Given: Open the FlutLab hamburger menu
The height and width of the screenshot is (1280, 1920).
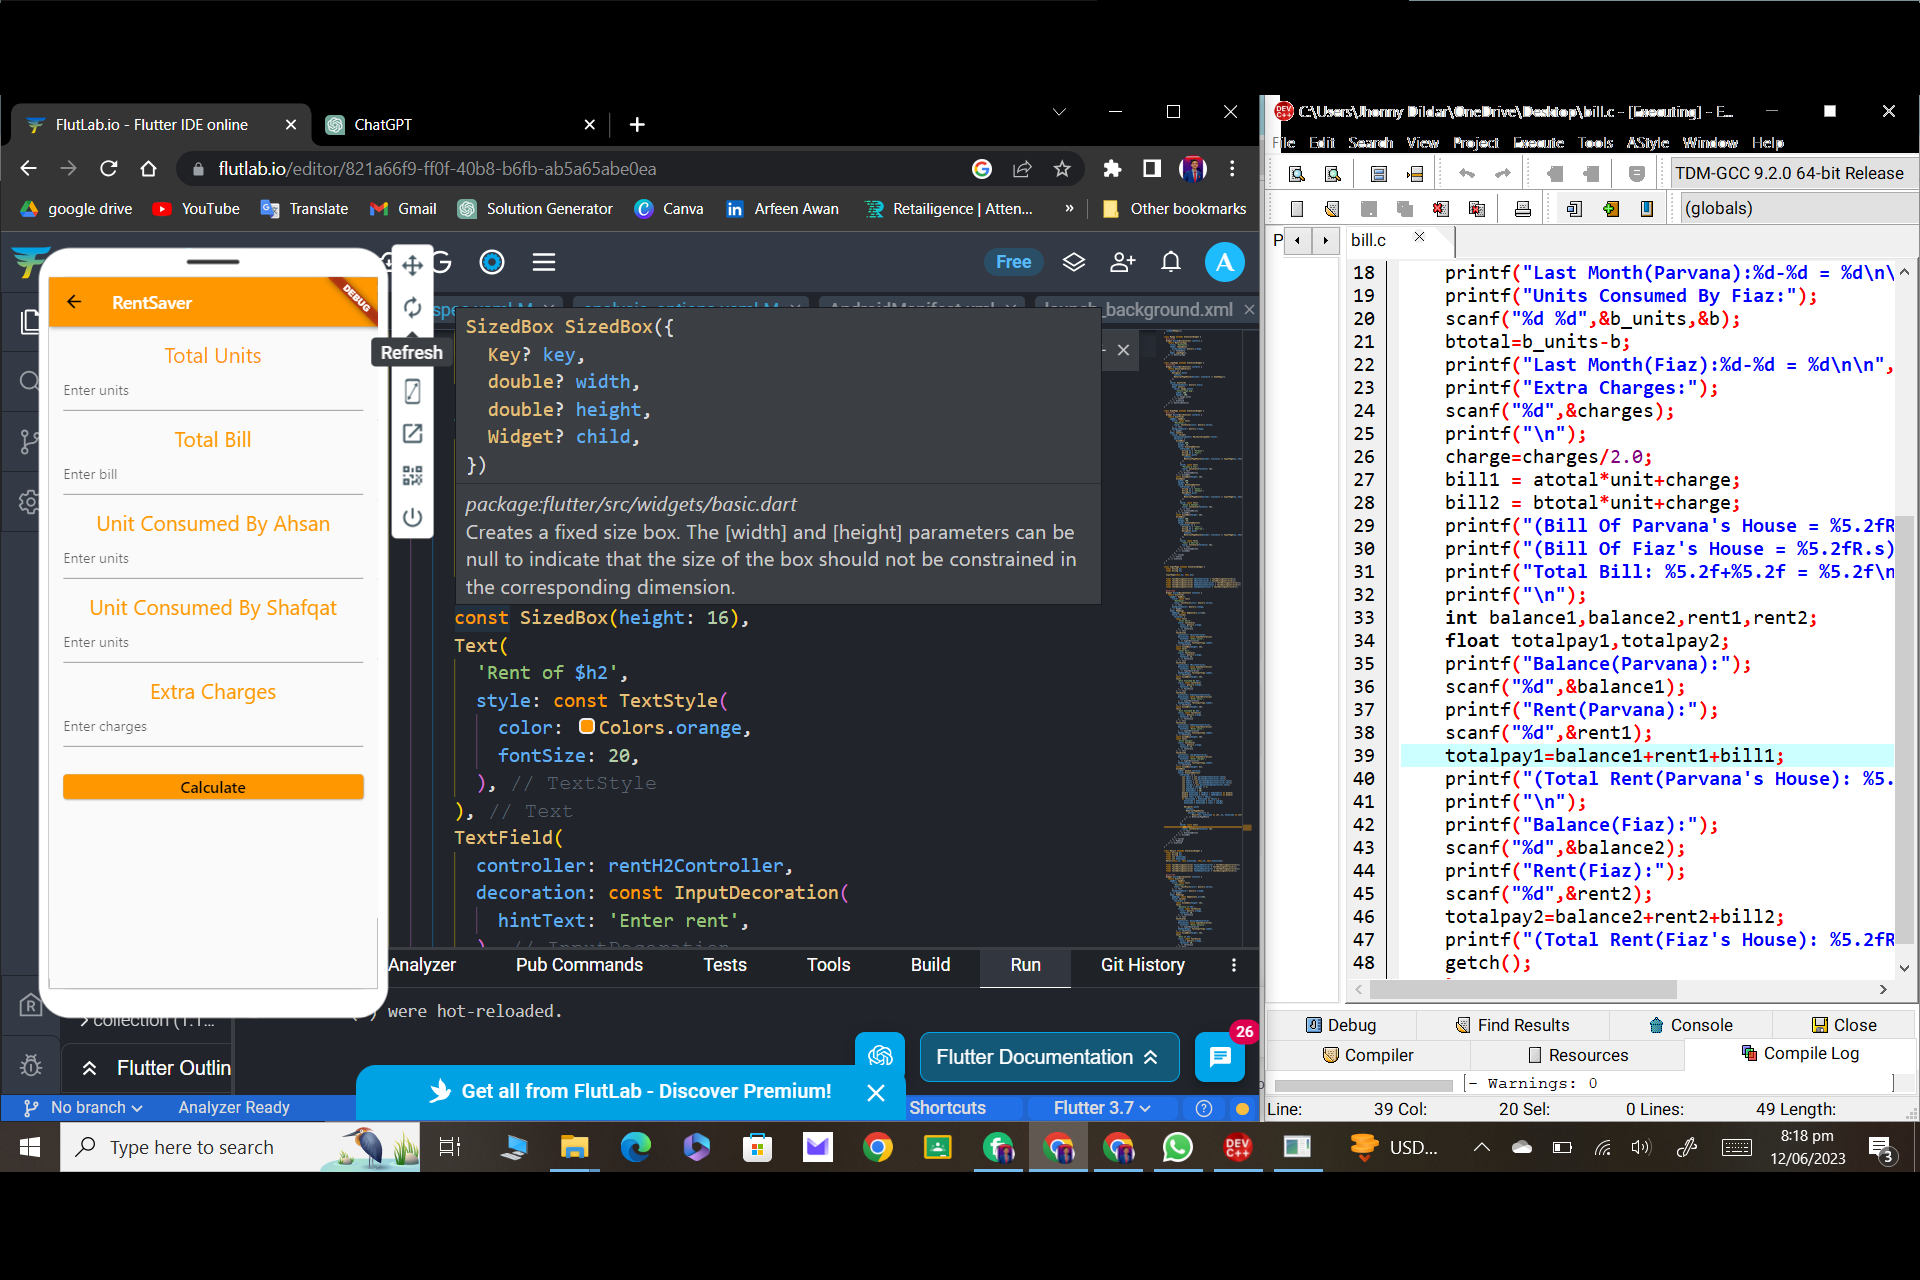Looking at the screenshot, I should (544, 262).
